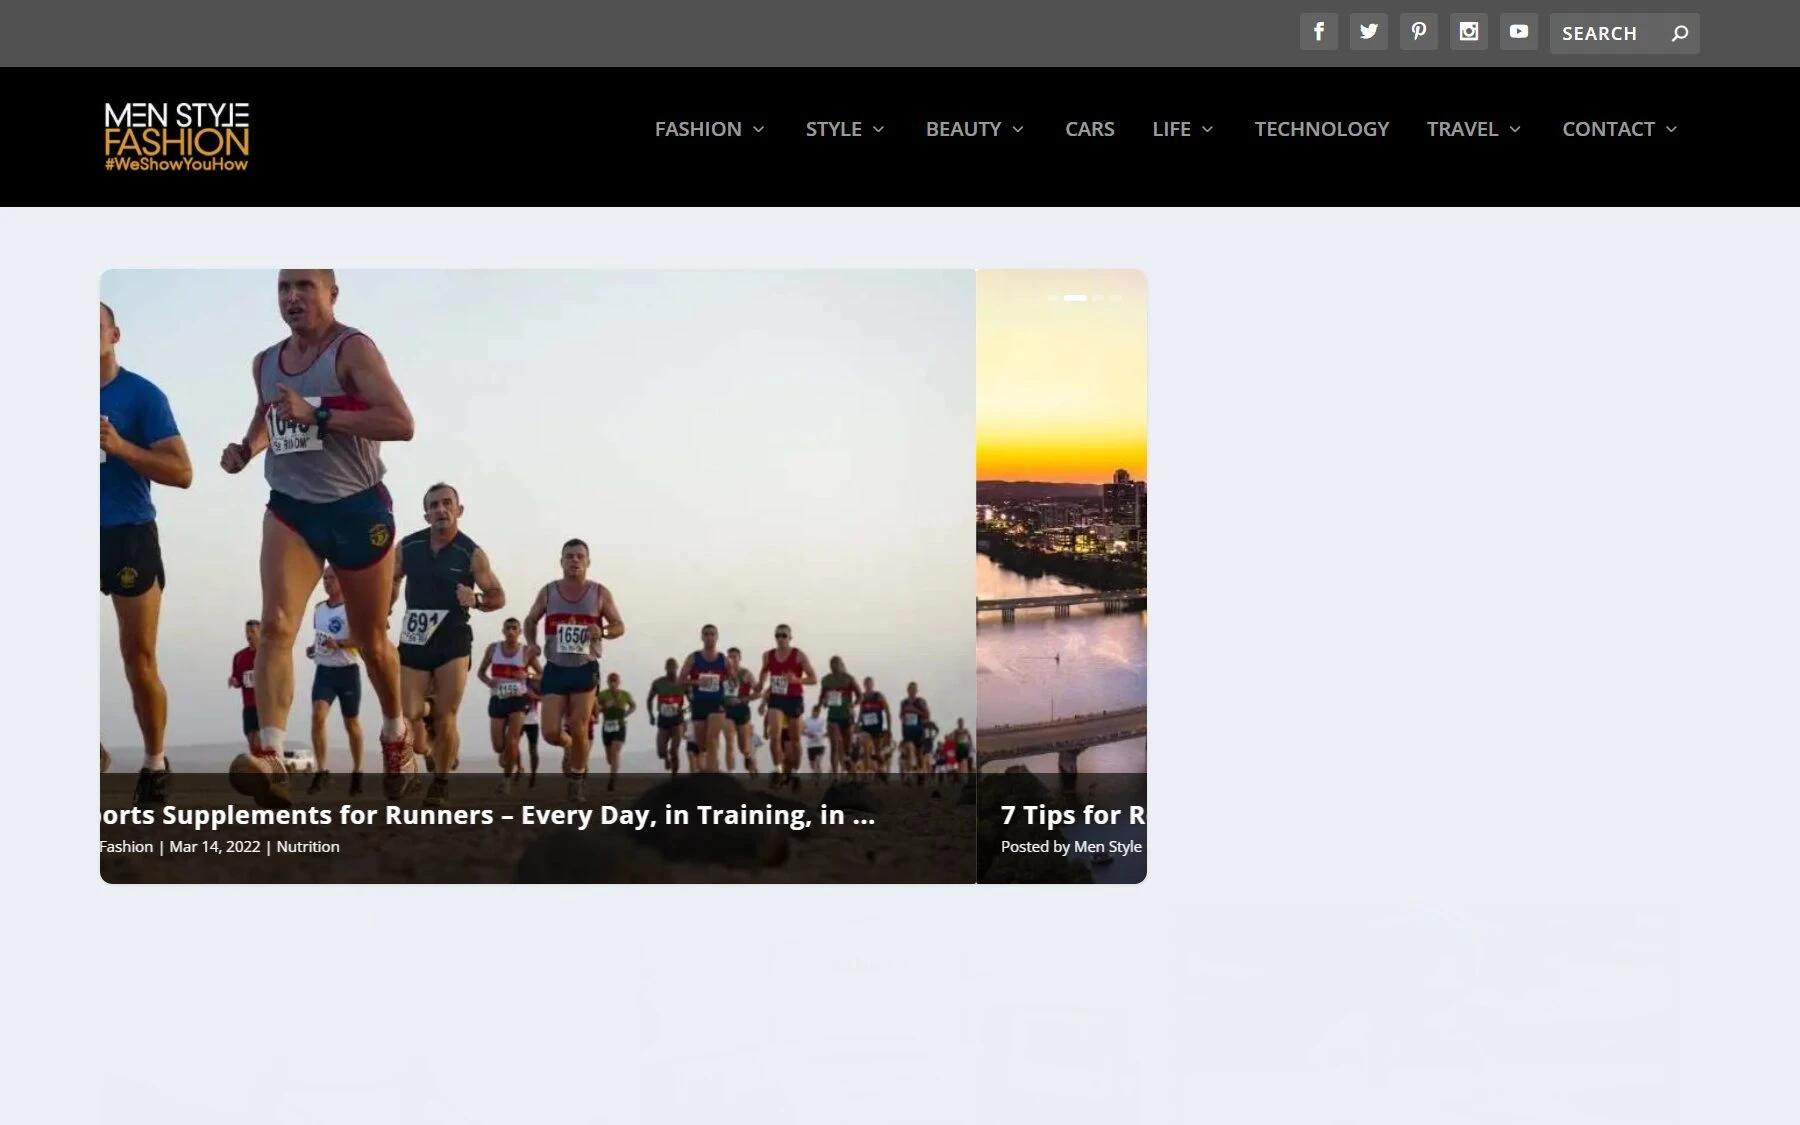Image resolution: width=1800 pixels, height=1125 pixels.
Task: Open the Instagram icon link
Action: tap(1468, 32)
